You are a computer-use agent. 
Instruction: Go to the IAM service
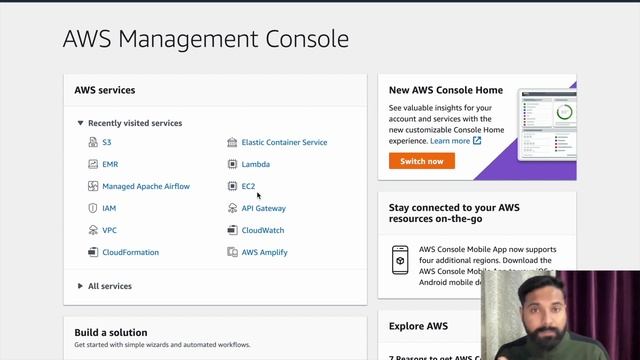(109, 208)
